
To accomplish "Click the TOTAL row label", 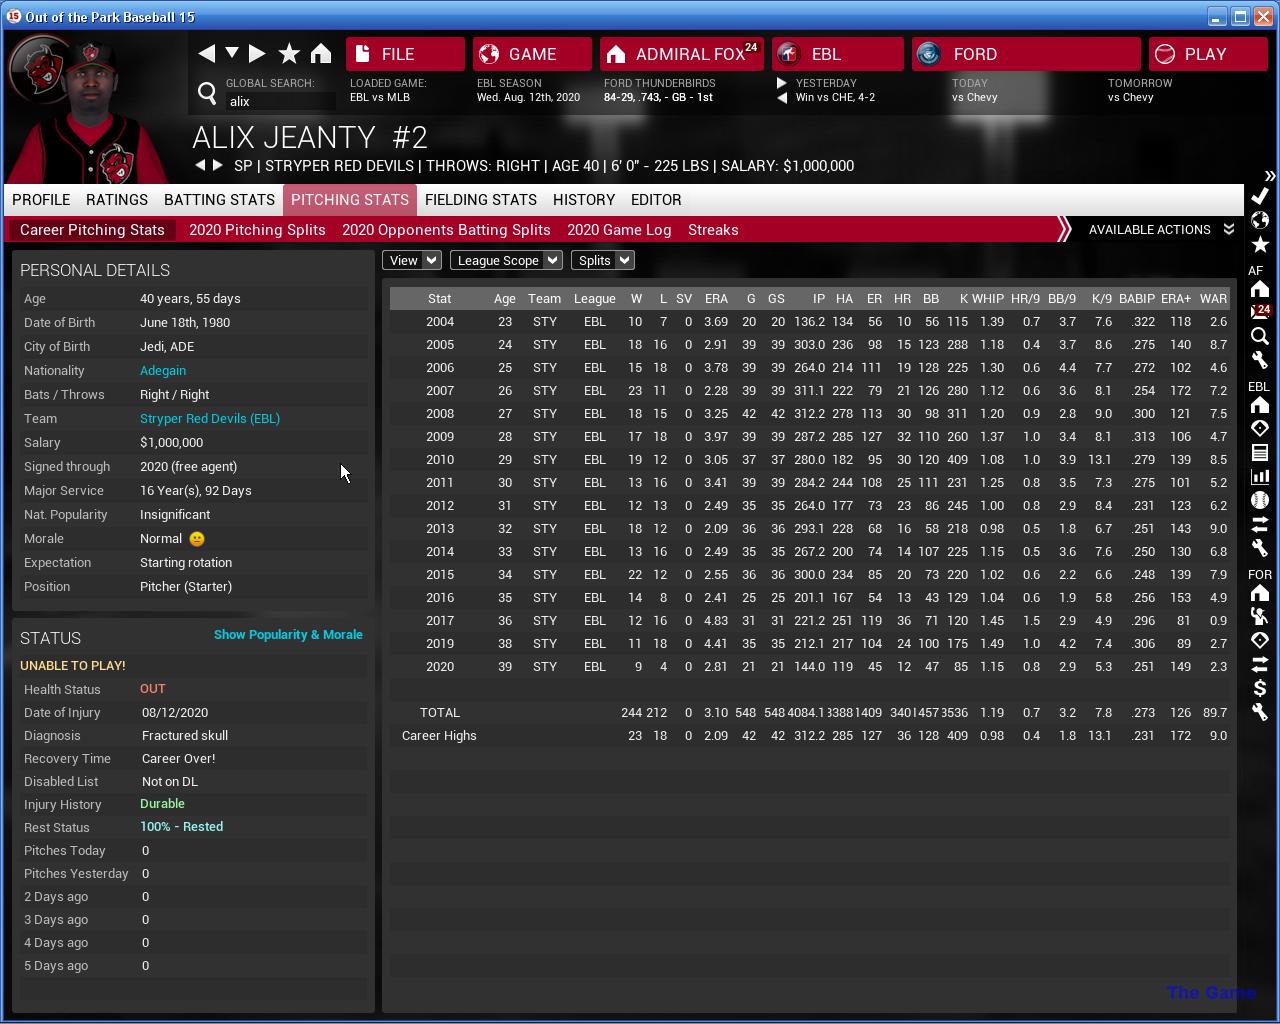I will tap(440, 713).
